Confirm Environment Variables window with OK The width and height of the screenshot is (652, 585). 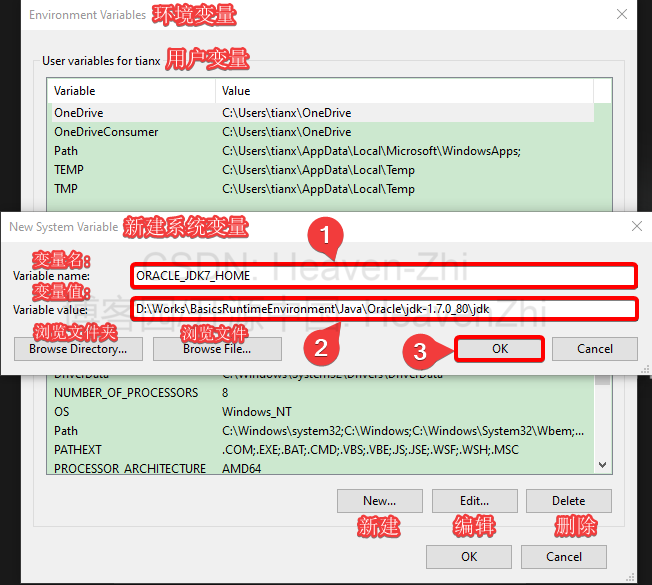tap(469, 557)
